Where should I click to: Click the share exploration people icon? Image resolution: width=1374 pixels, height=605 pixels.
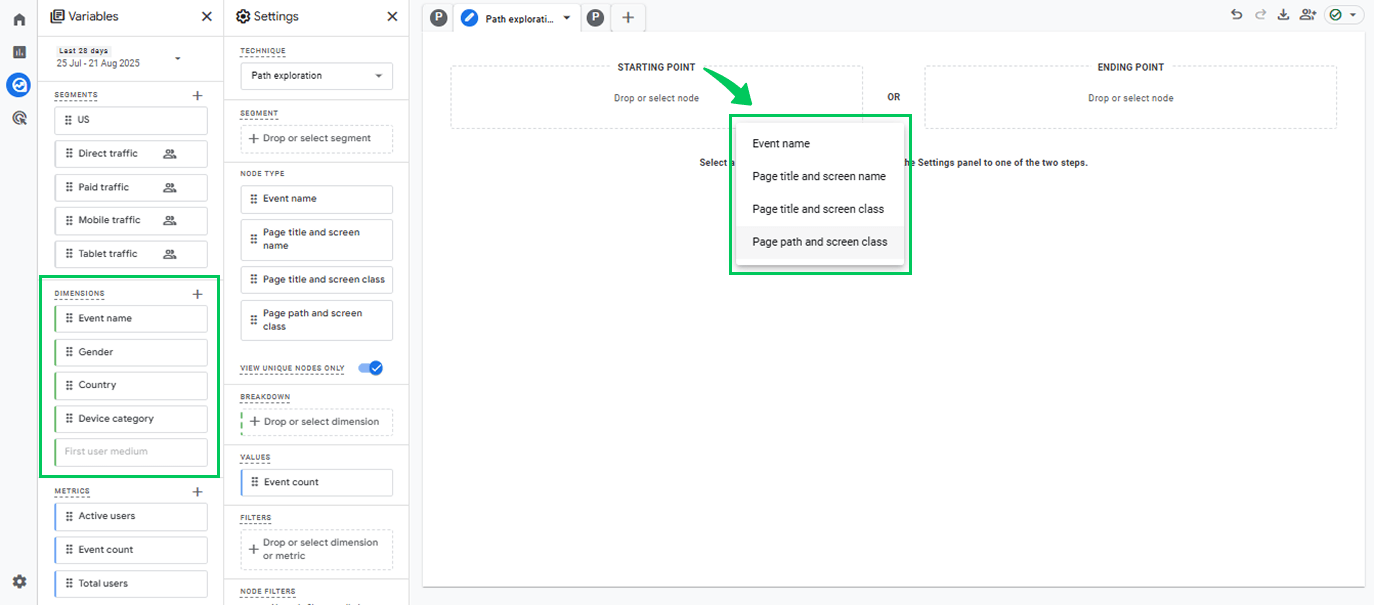point(1308,15)
